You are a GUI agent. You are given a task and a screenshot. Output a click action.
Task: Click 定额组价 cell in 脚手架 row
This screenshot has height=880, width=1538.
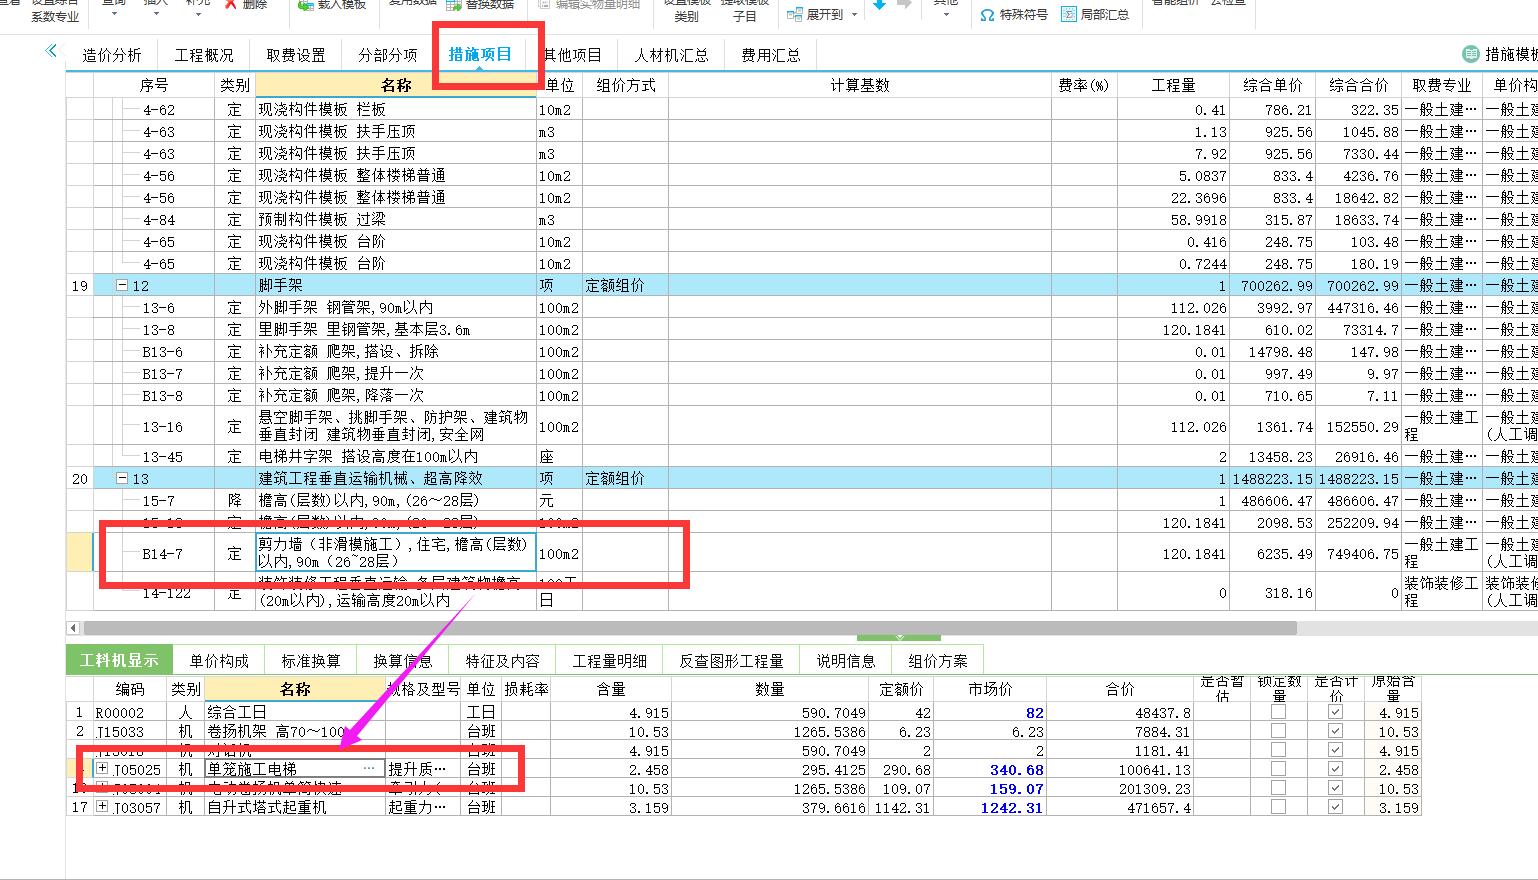pos(625,285)
